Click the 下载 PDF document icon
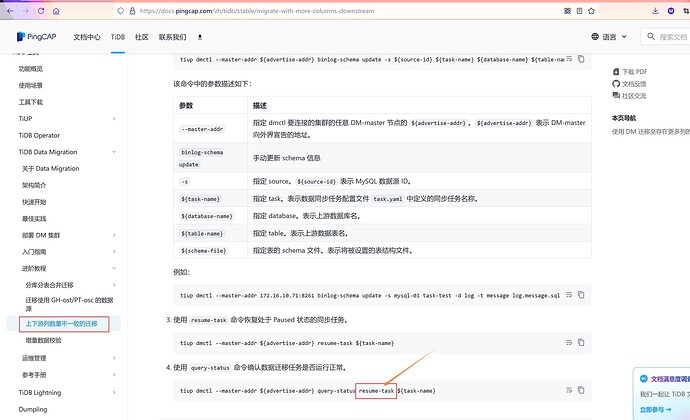The height and width of the screenshot is (420, 690). [x=616, y=71]
